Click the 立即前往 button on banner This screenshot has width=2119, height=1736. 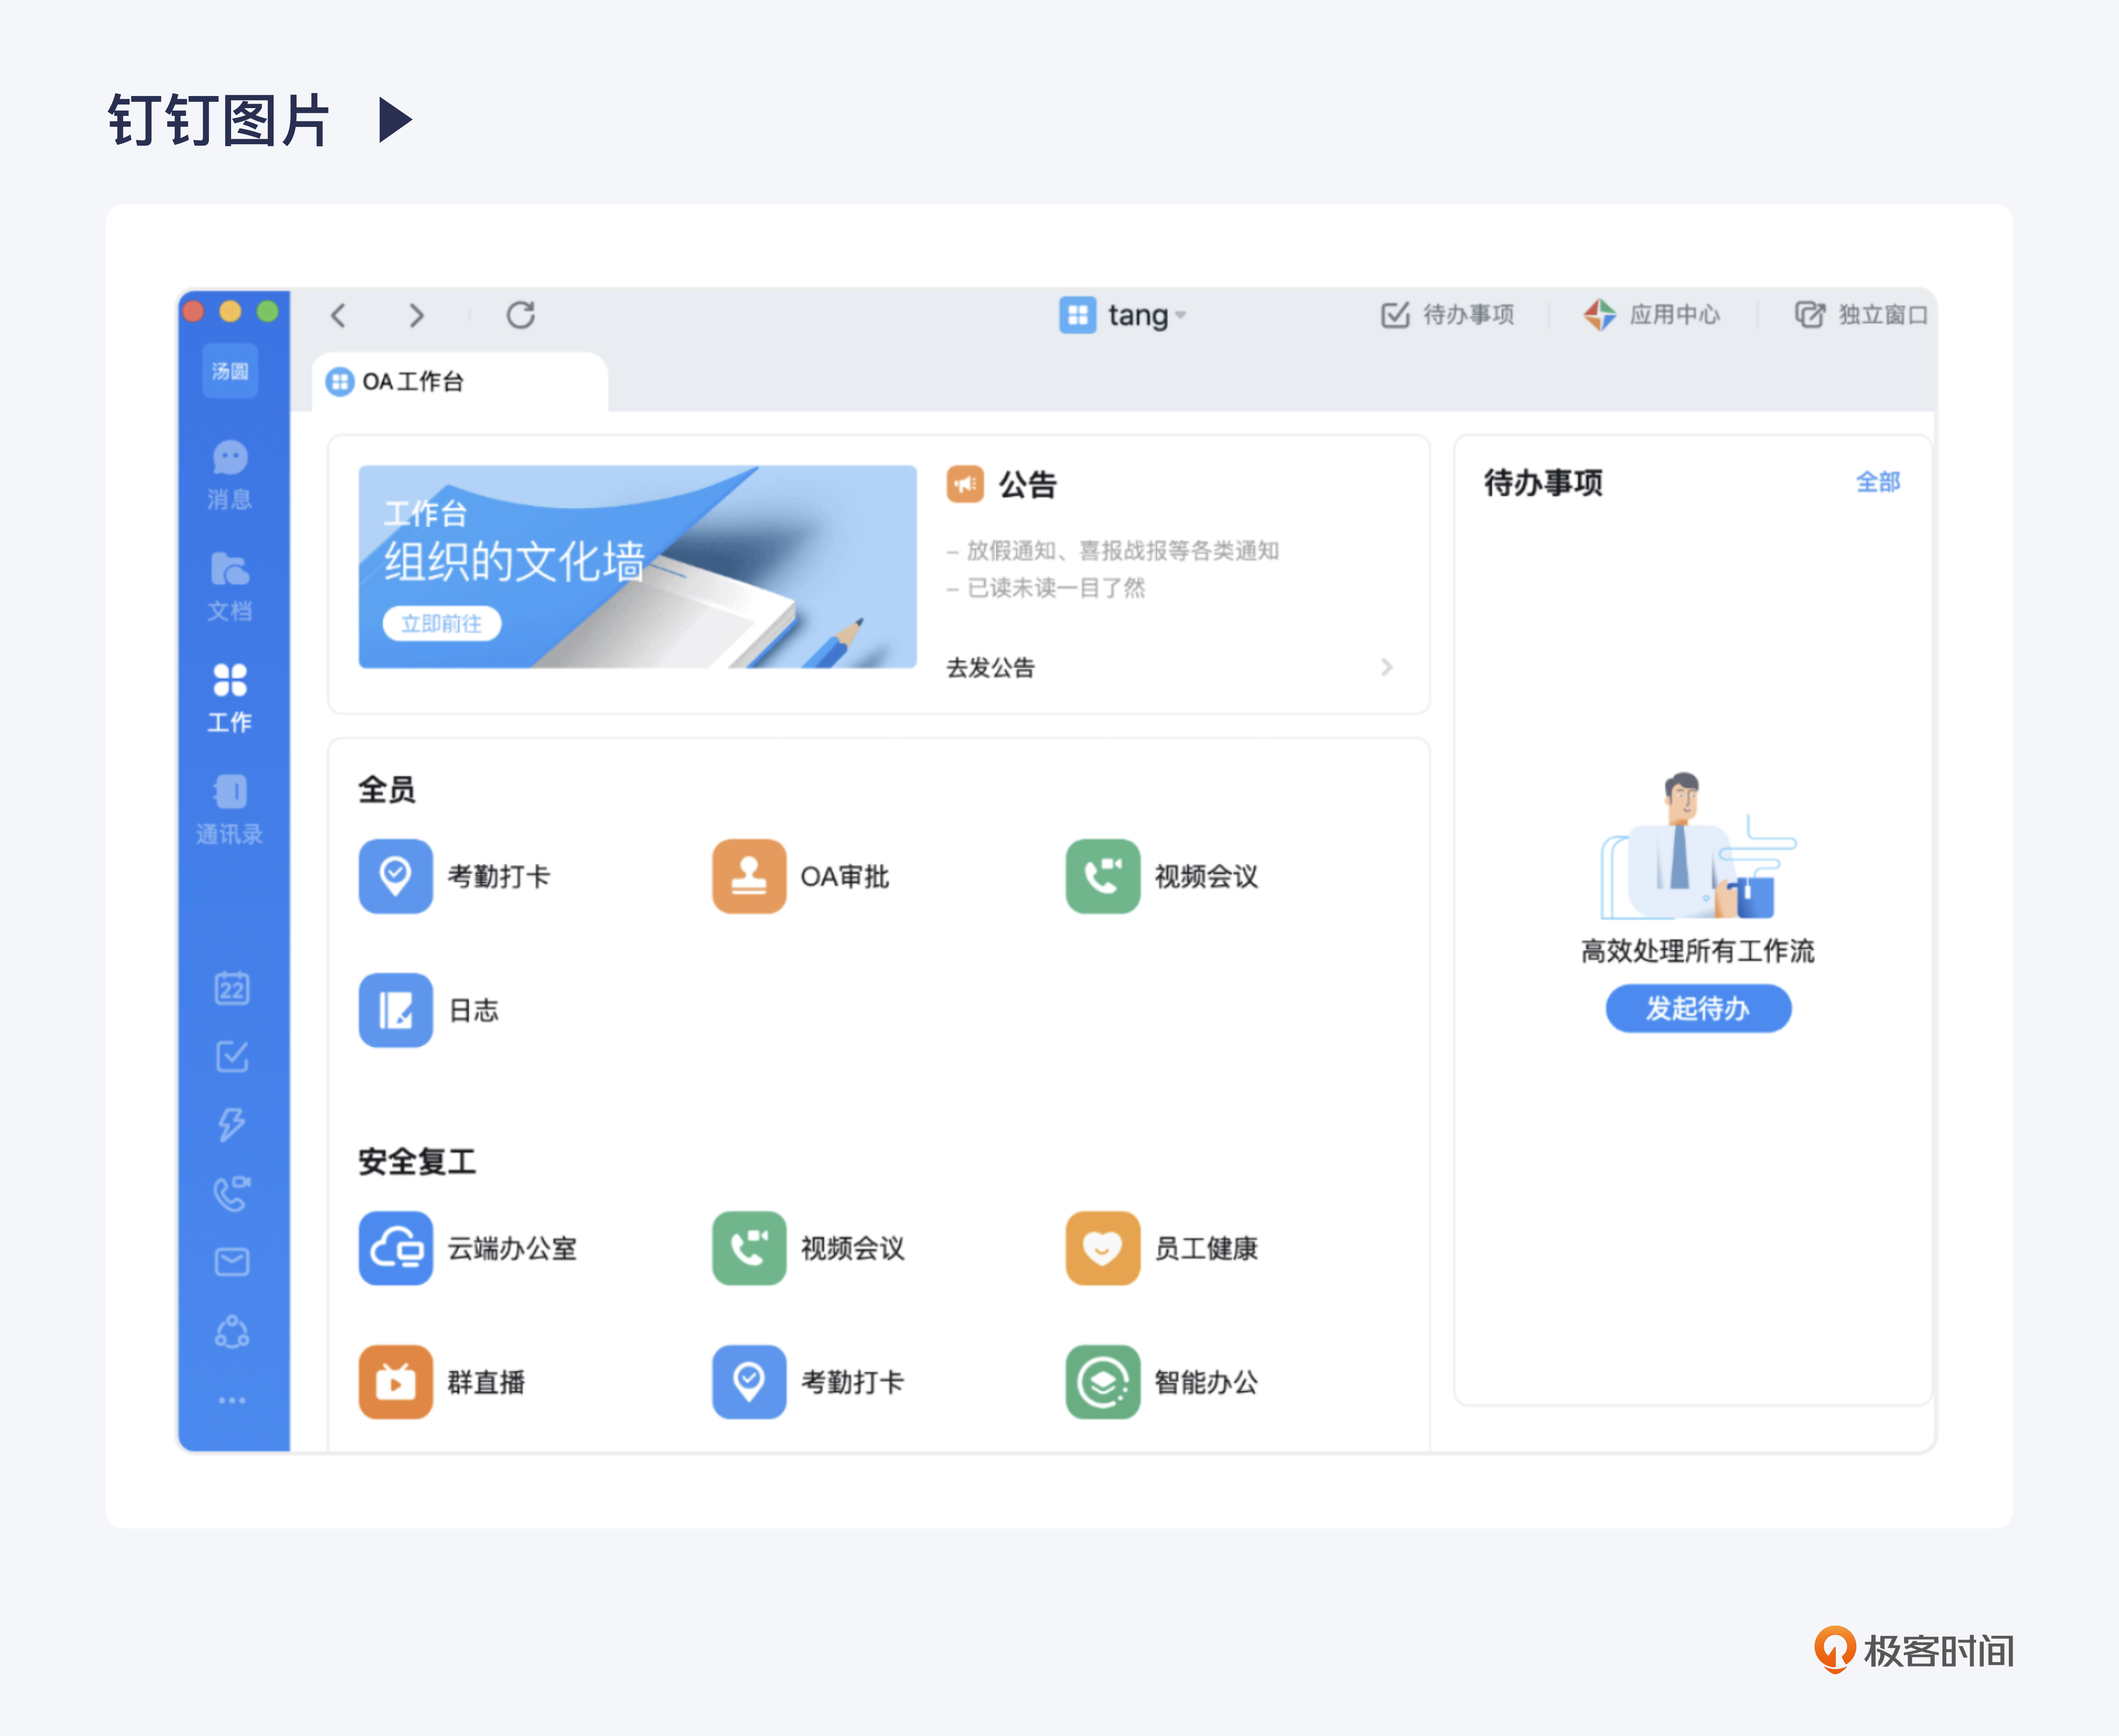[441, 624]
